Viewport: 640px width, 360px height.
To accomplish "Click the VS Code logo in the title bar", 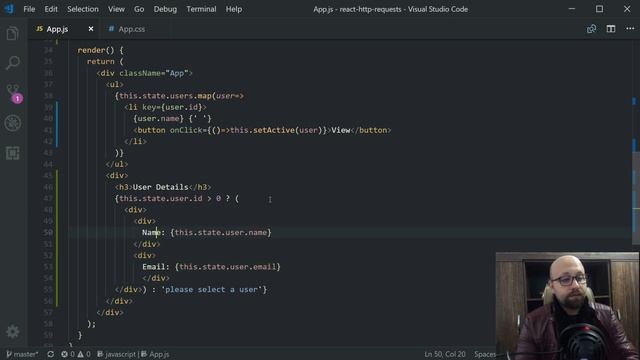I will pyautogui.click(x=9, y=9).
